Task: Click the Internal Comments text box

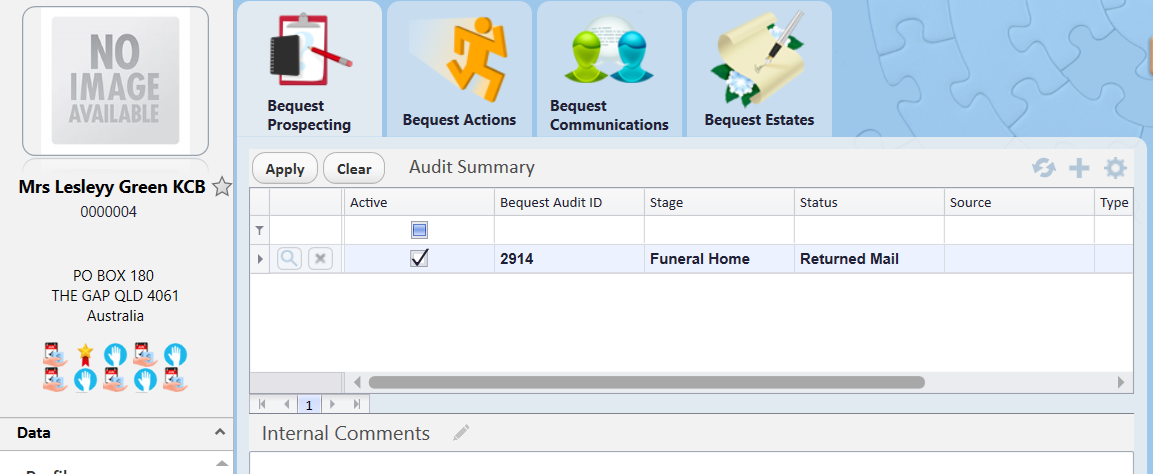Action: (691, 463)
